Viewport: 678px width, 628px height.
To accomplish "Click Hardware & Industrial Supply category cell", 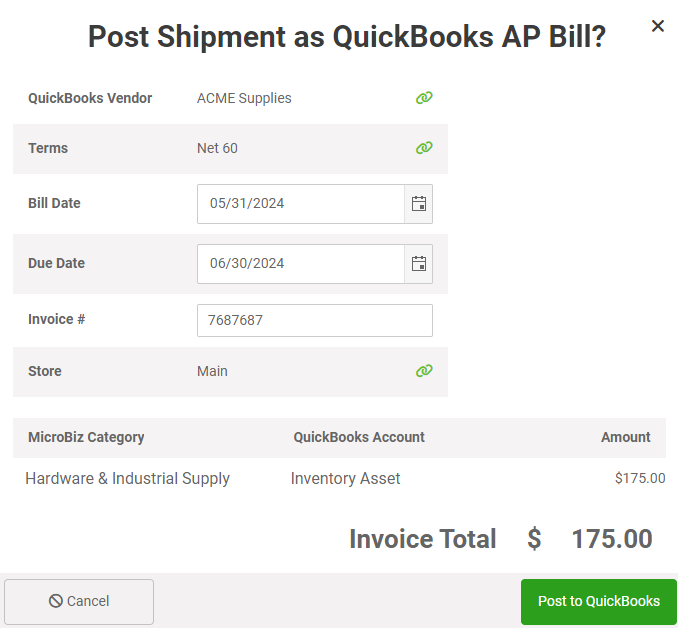I will (x=128, y=478).
